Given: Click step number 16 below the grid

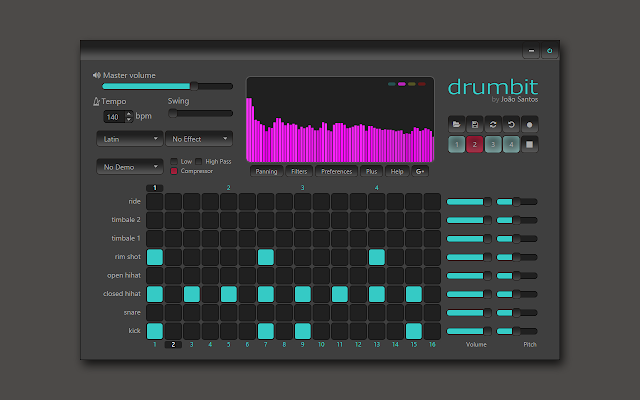Looking at the screenshot, I should click(x=432, y=345).
